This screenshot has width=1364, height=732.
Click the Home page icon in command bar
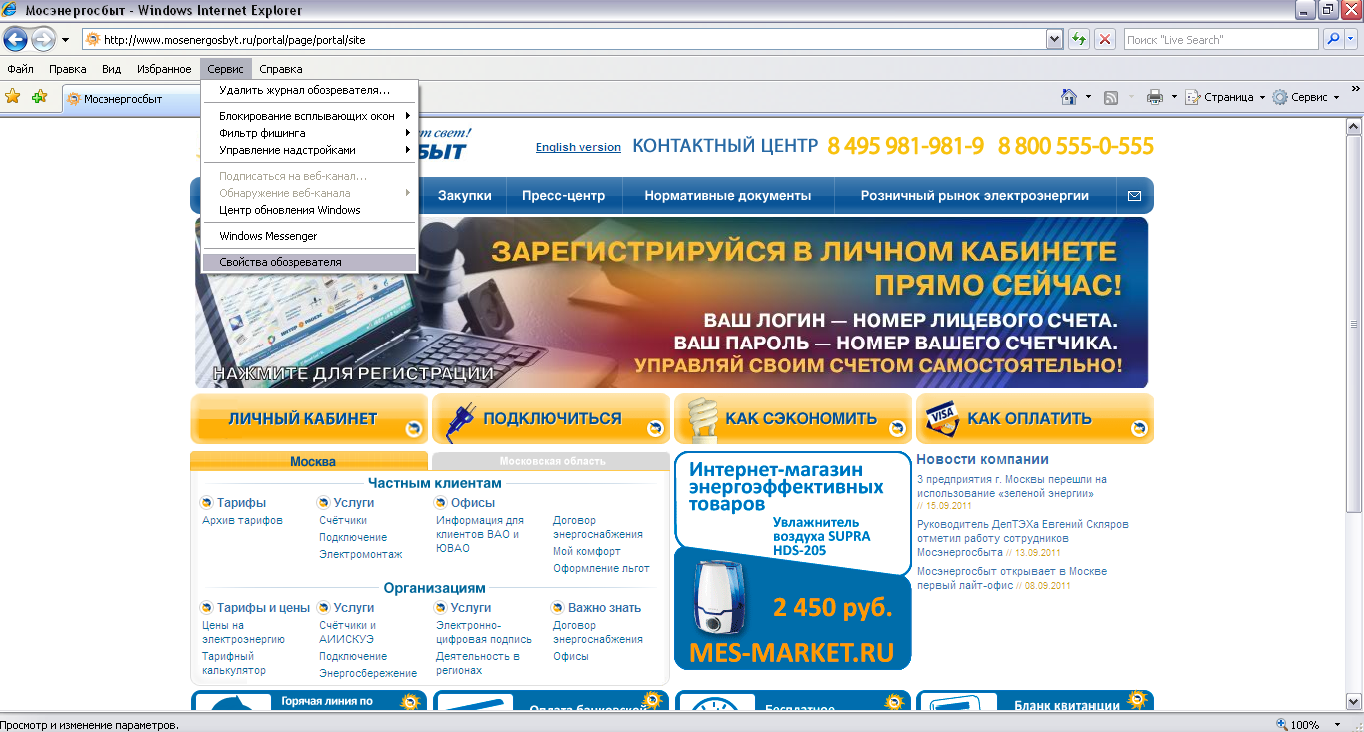pos(1069,97)
